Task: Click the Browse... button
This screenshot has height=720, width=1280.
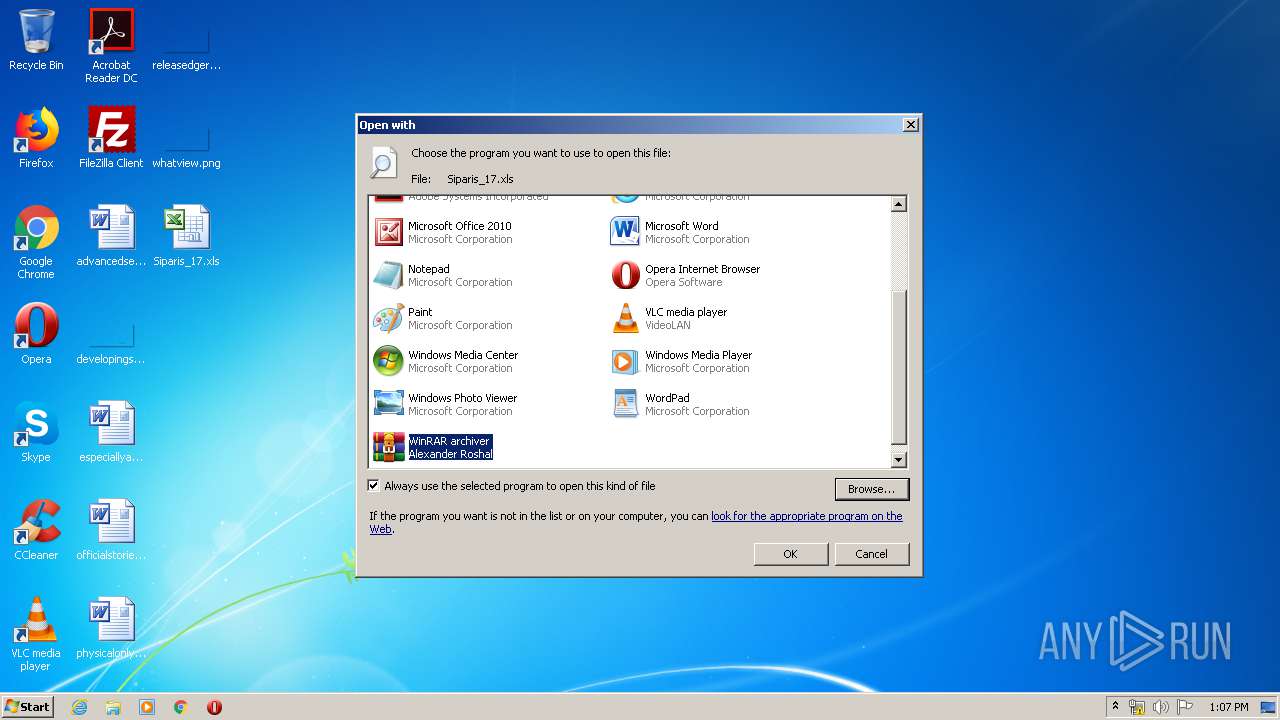Action: (872, 489)
